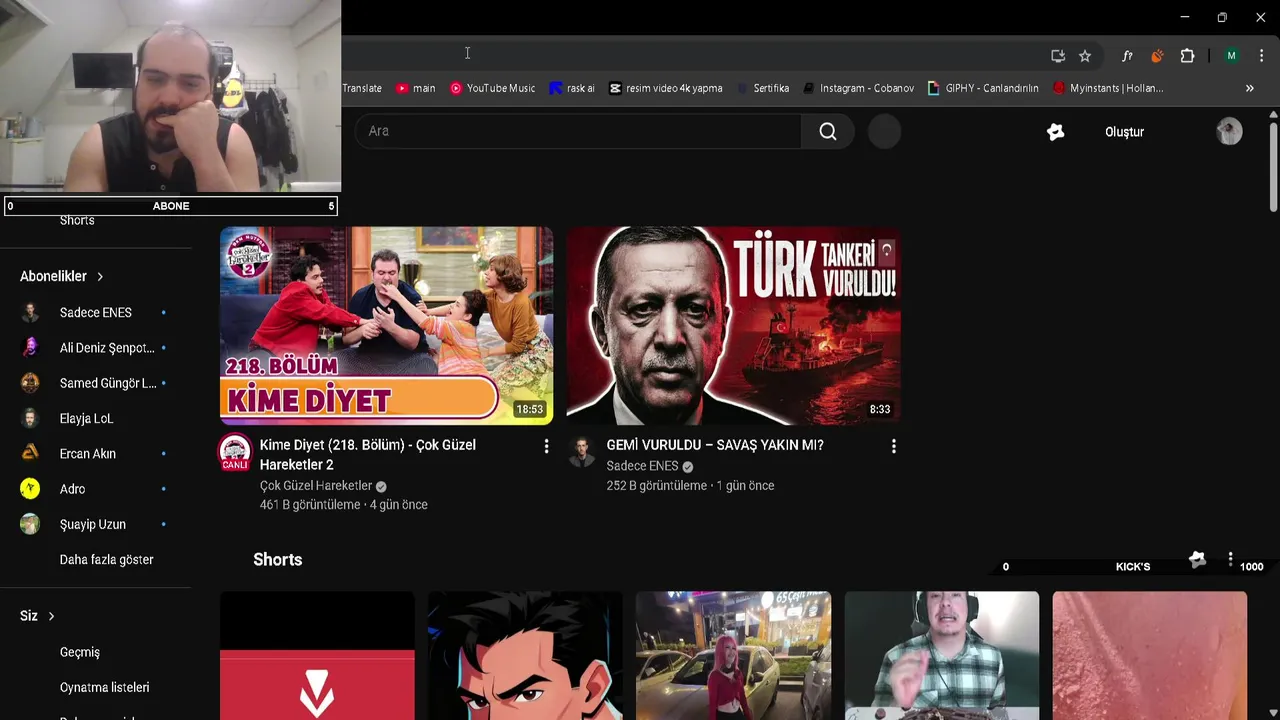Click the Chrome address bar
The width and height of the screenshot is (1280, 720).
click(x=690, y=56)
